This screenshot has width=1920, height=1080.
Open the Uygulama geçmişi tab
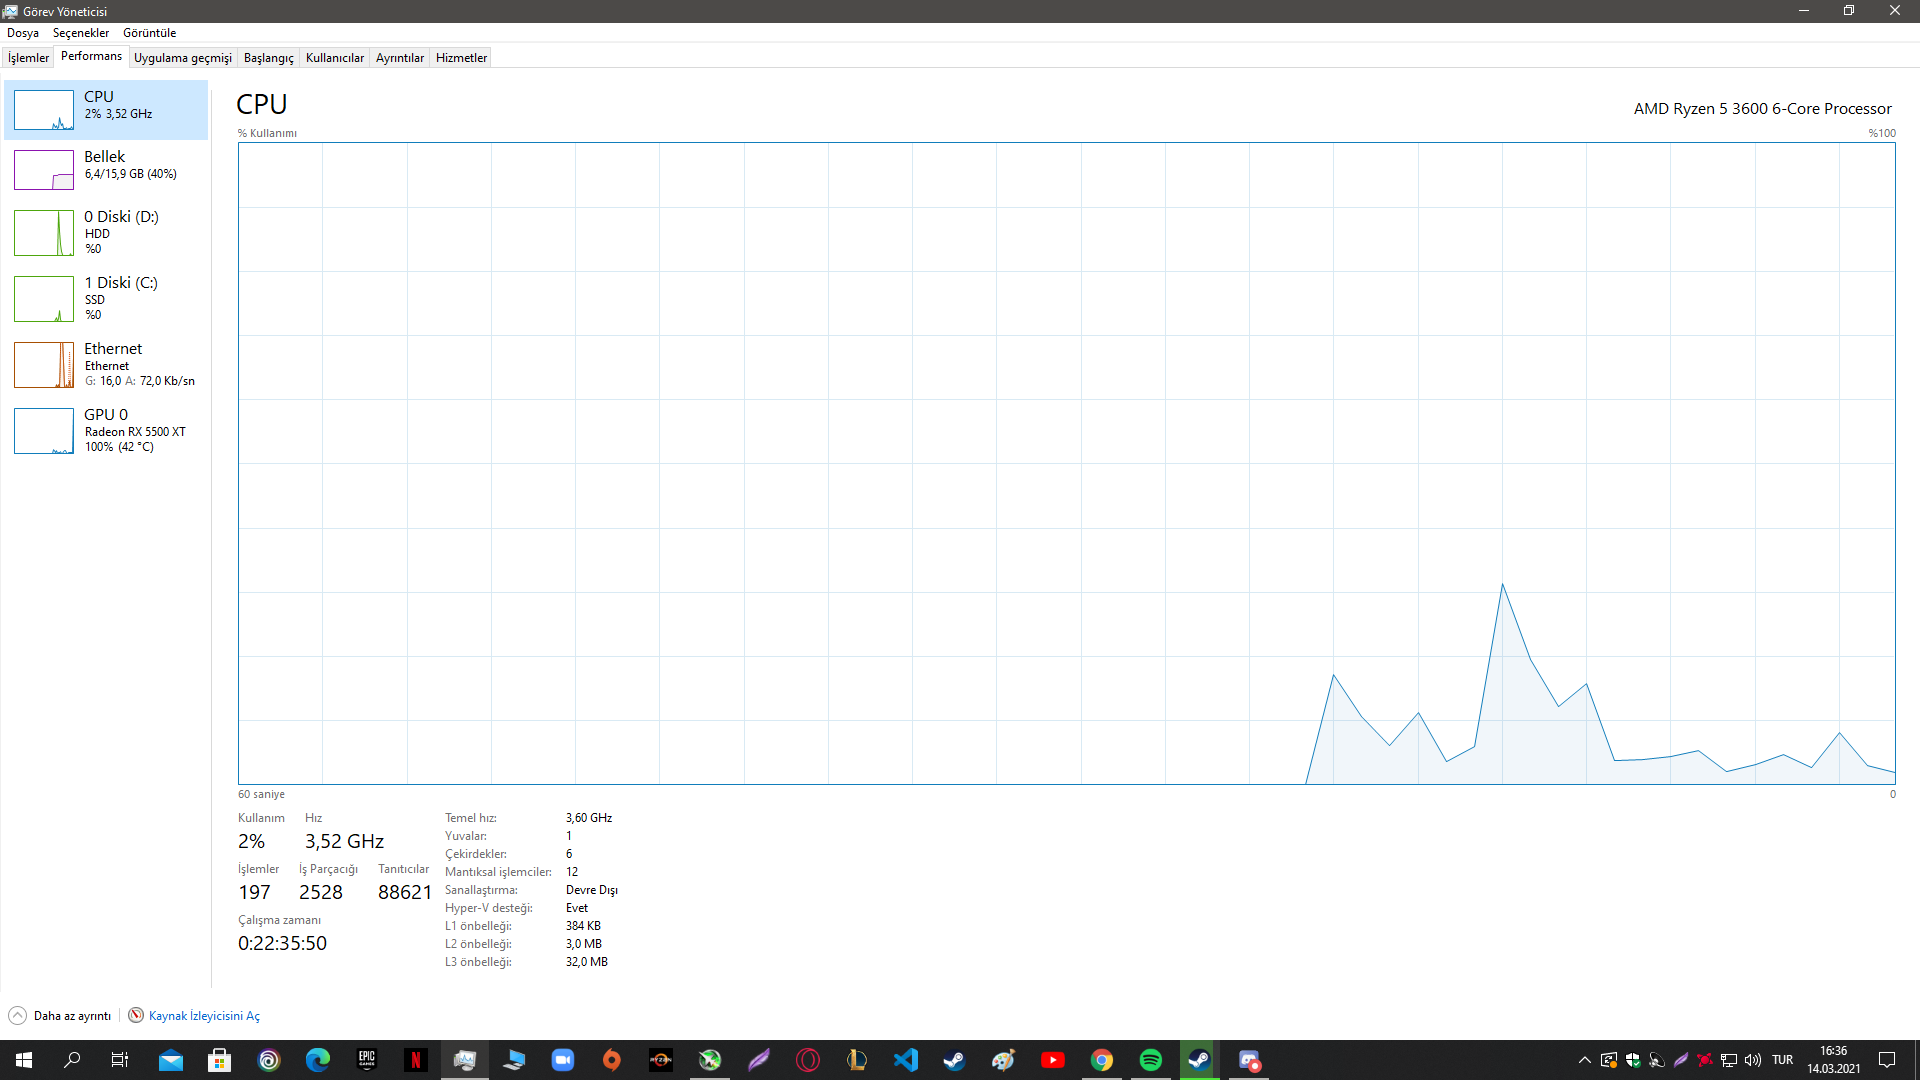click(182, 58)
